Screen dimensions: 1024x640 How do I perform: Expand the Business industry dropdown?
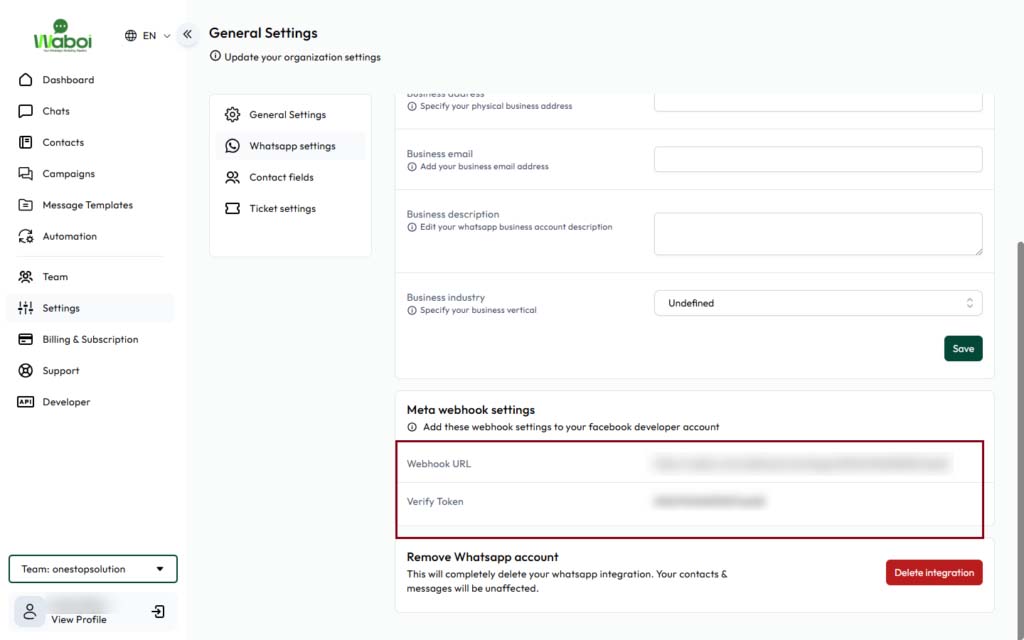817,303
